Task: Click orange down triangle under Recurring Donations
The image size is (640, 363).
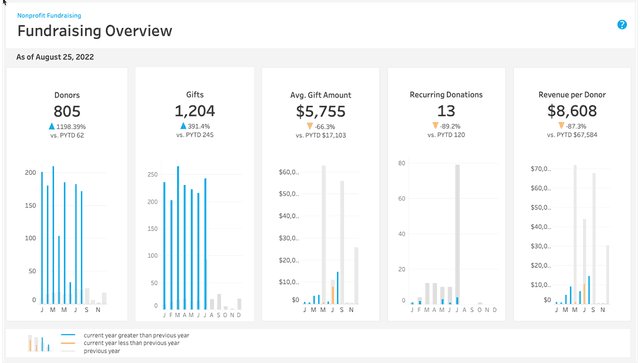Action: click(436, 126)
